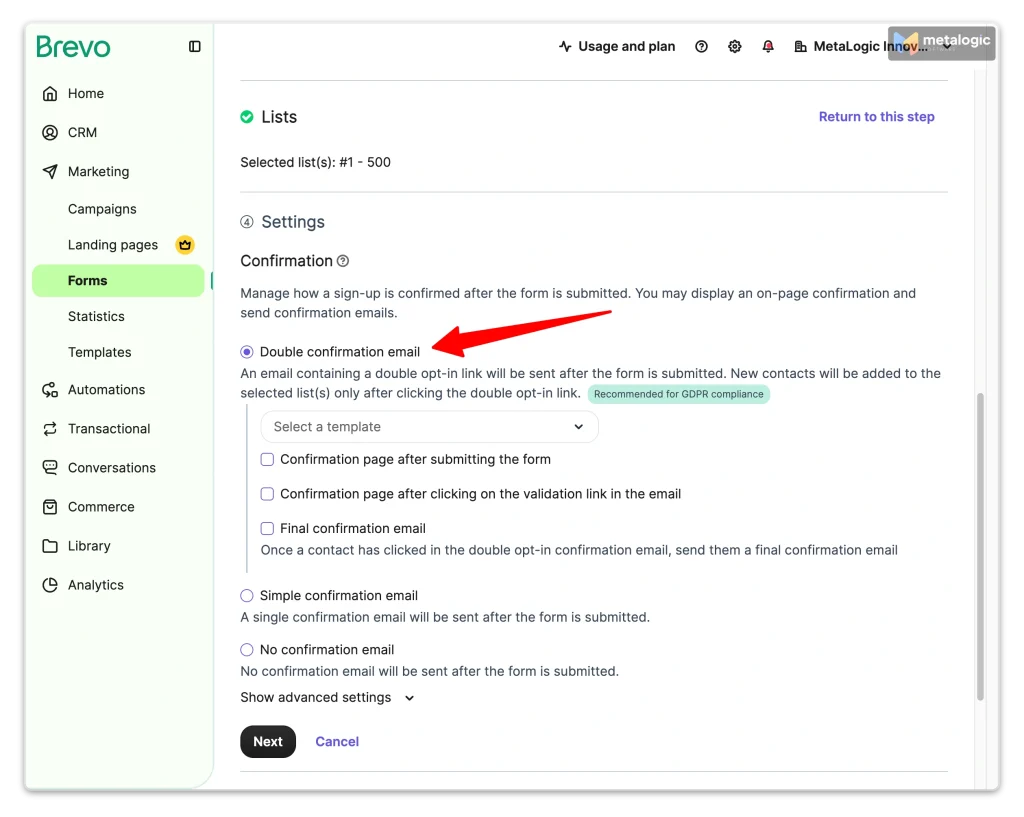Open Conversations section
This screenshot has height=817, width=1024.
click(x=112, y=468)
